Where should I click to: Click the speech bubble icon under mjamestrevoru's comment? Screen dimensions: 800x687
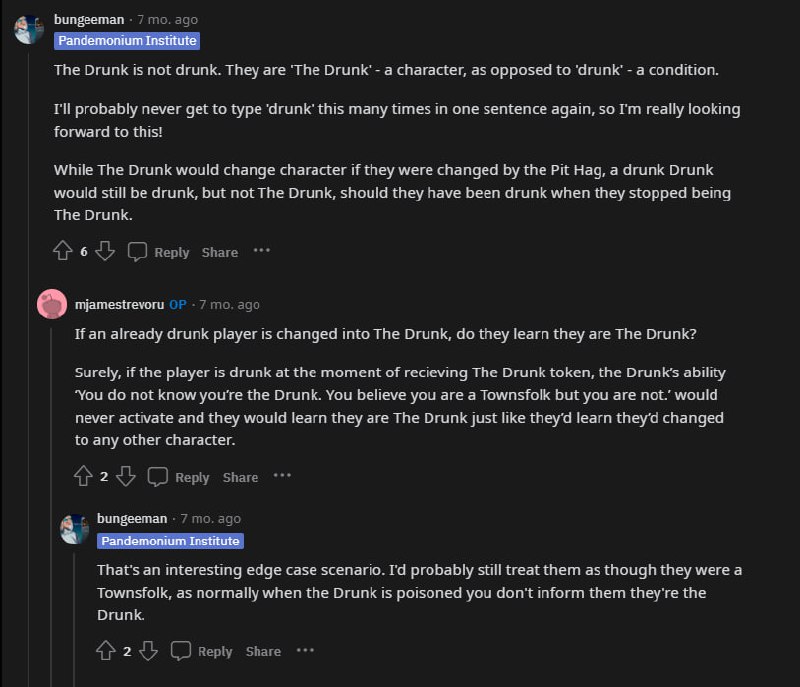[158, 477]
